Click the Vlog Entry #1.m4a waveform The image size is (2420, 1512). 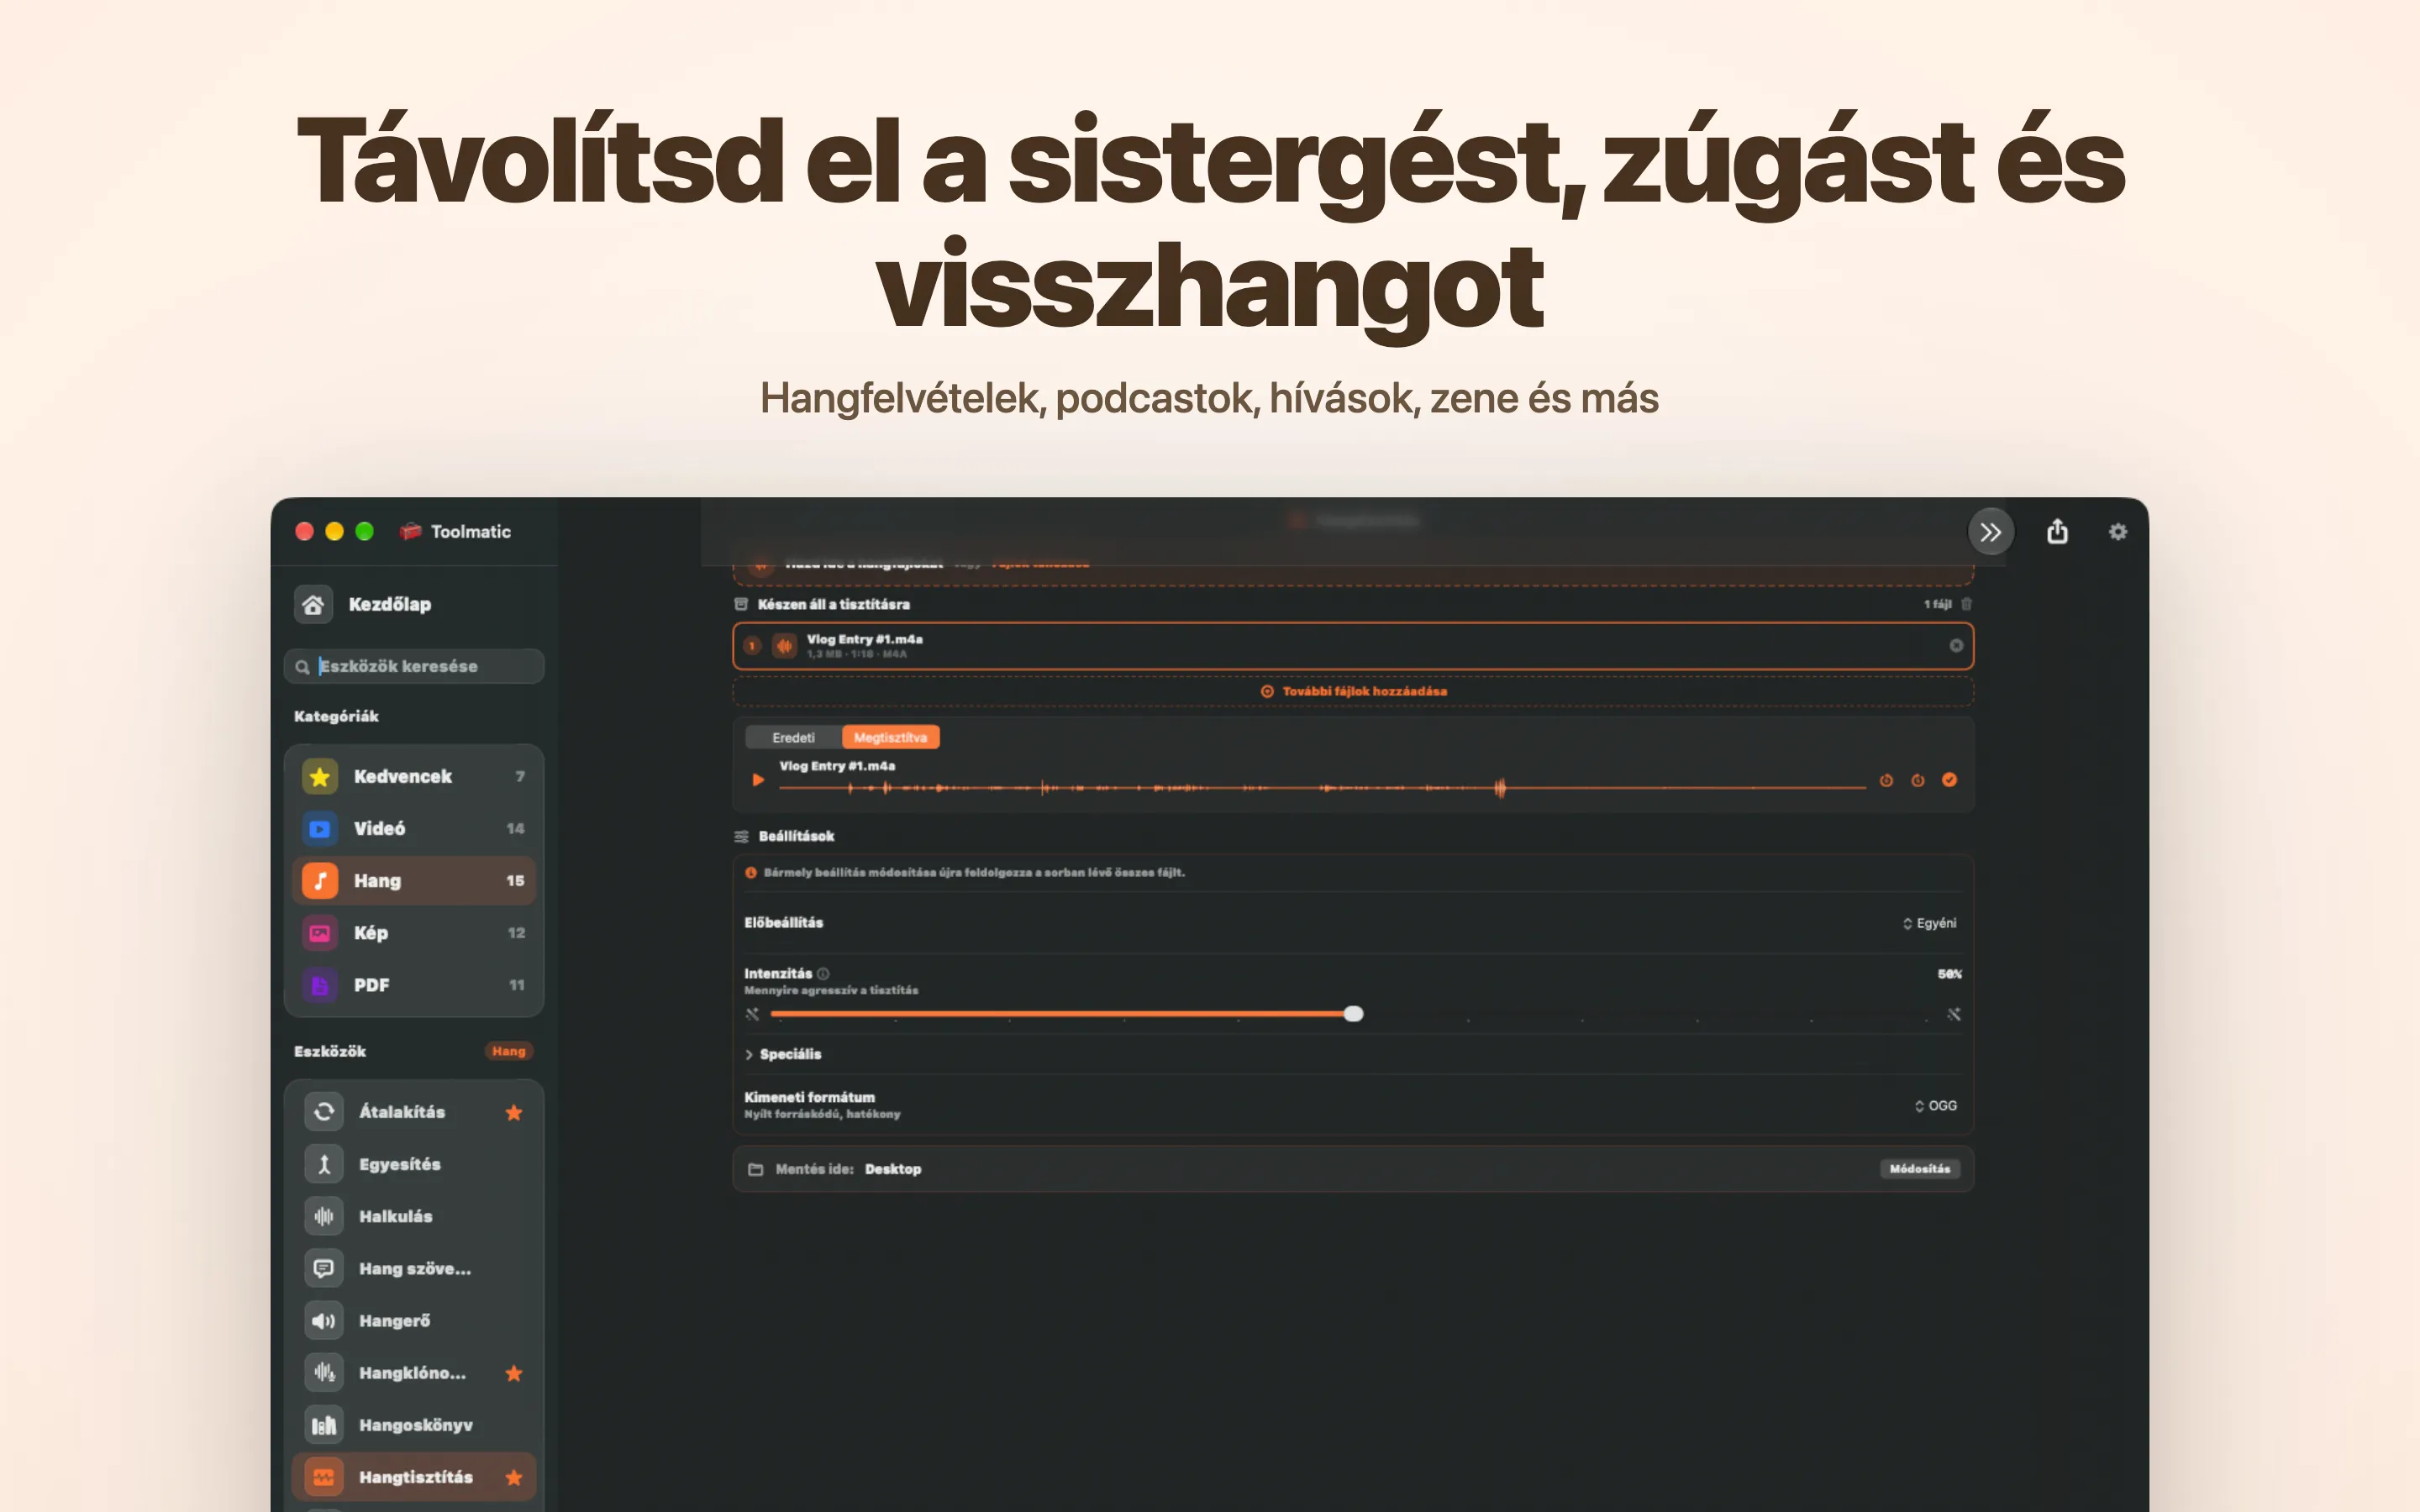1322,788
